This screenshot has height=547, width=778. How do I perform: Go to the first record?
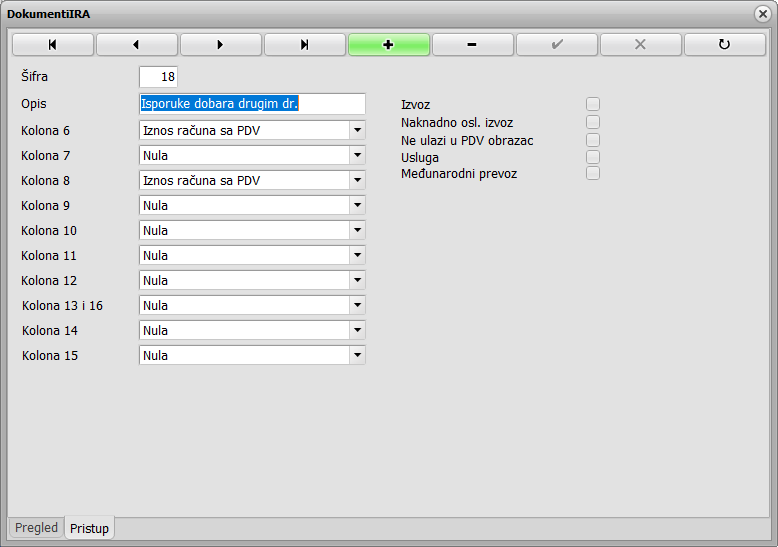tap(53, 45)
